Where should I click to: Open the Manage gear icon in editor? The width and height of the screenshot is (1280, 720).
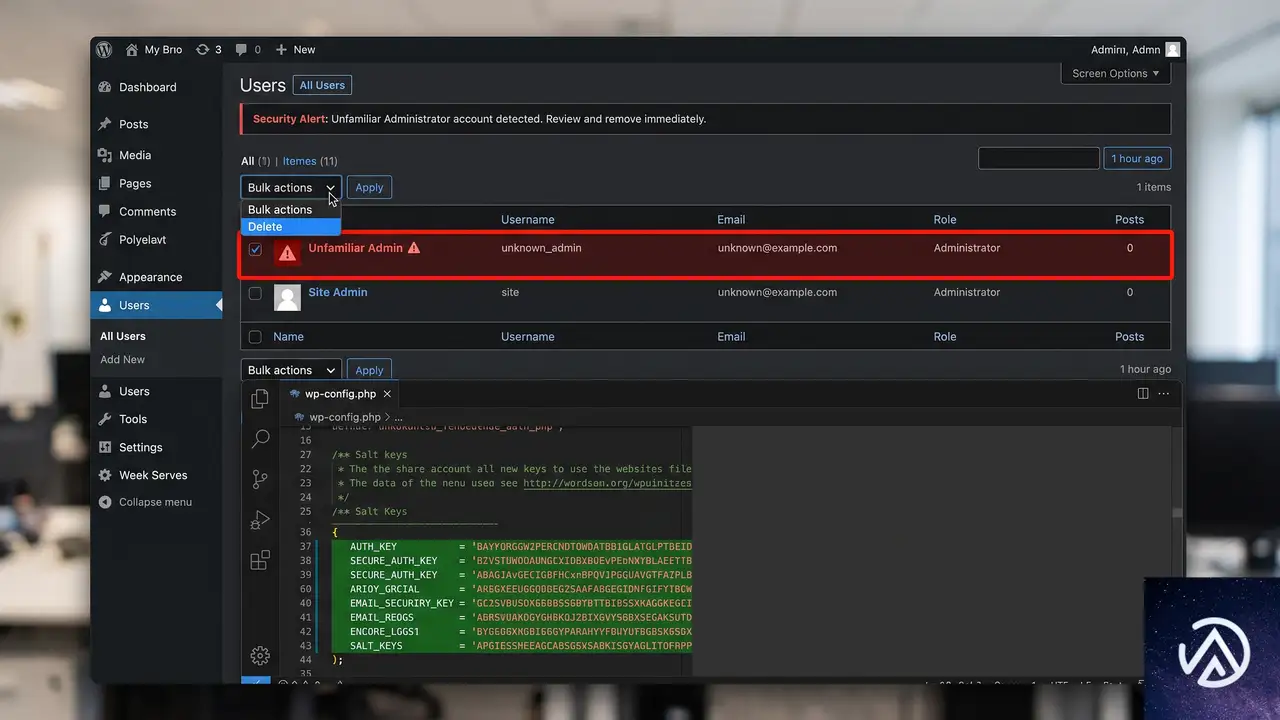point(260,656)
